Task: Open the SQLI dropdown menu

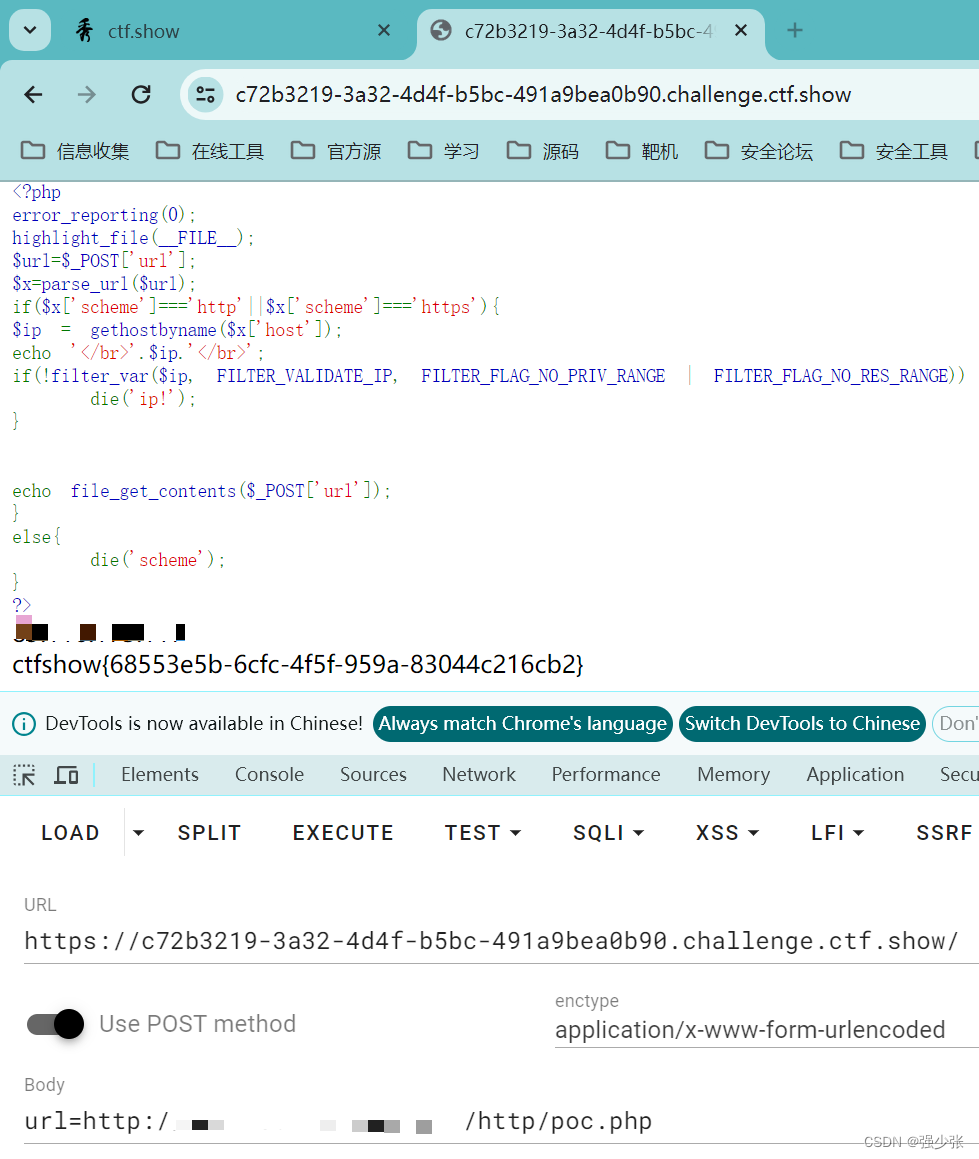Action: tap(609, 833)
